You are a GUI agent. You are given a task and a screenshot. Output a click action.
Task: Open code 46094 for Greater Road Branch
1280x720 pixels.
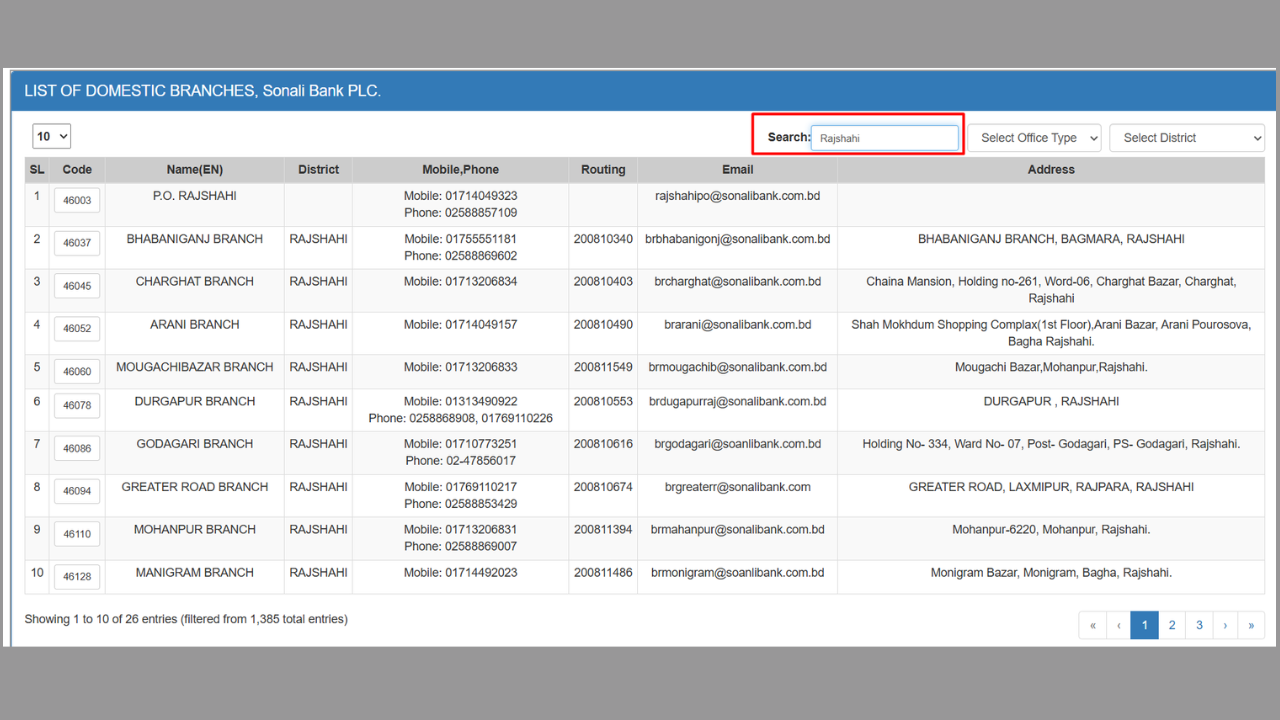[x=77, y=491]
